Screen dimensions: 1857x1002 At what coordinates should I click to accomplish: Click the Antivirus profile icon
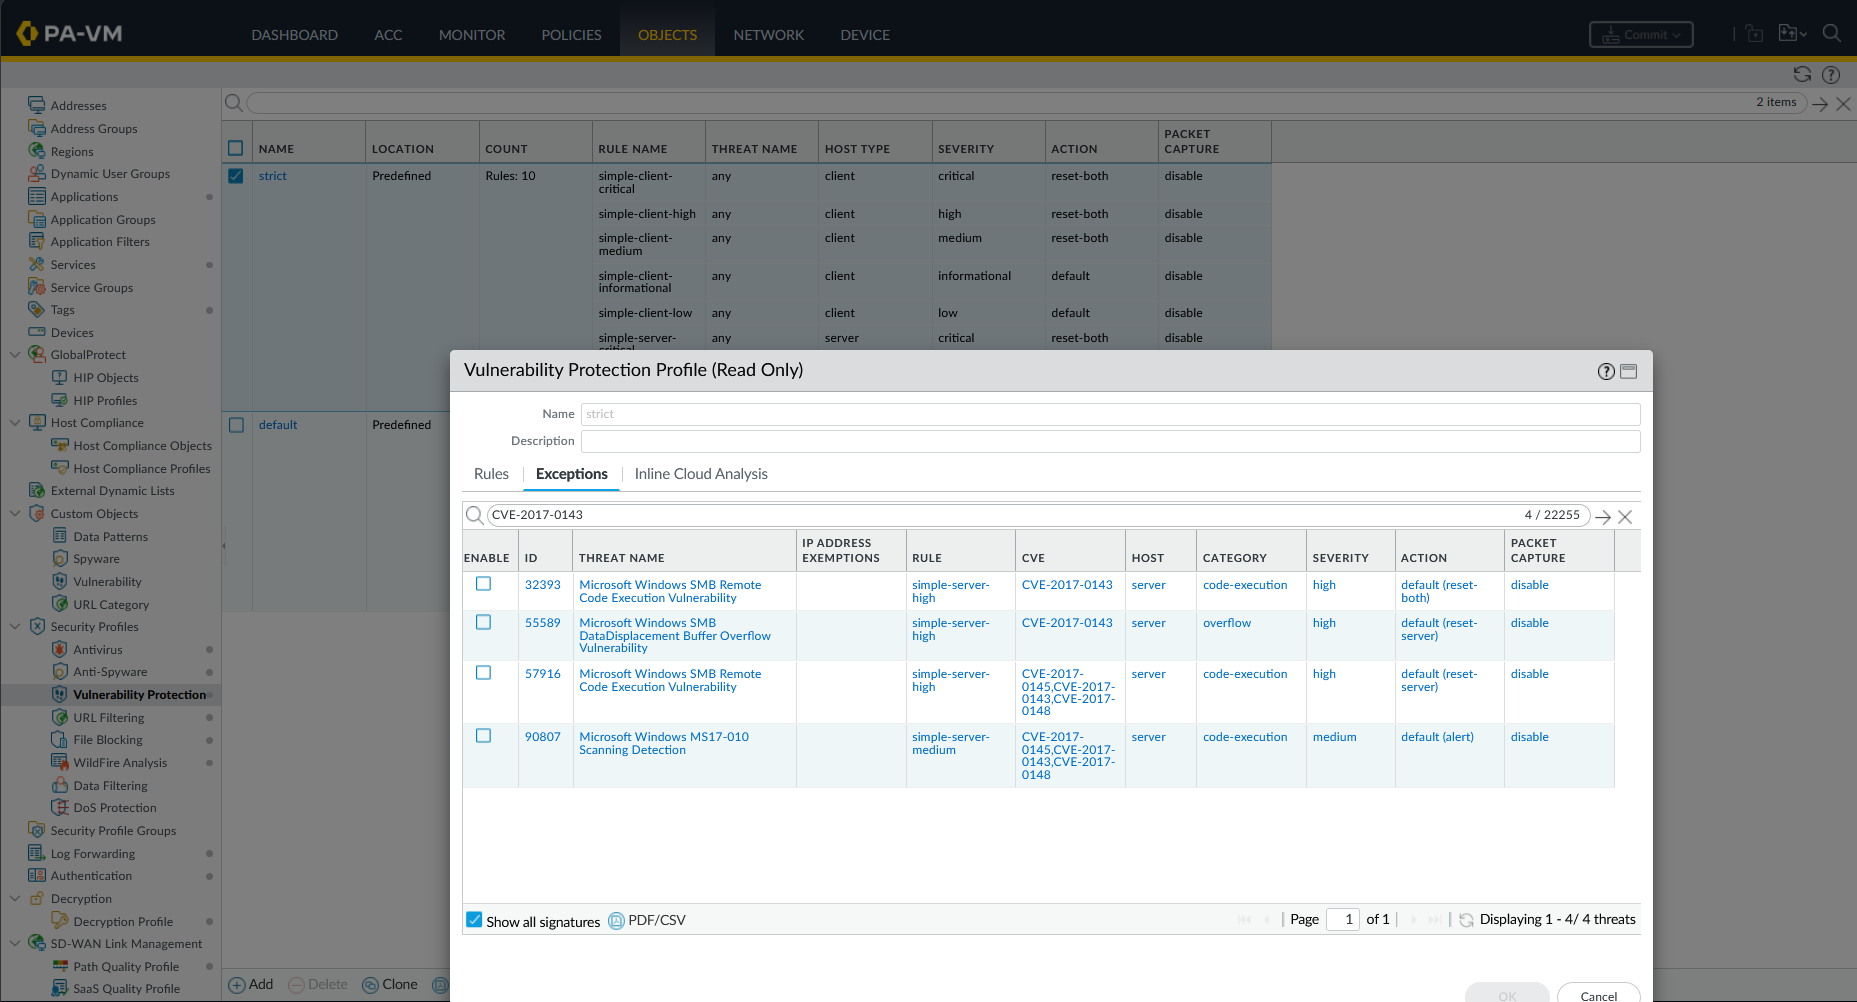pos(60,649)
